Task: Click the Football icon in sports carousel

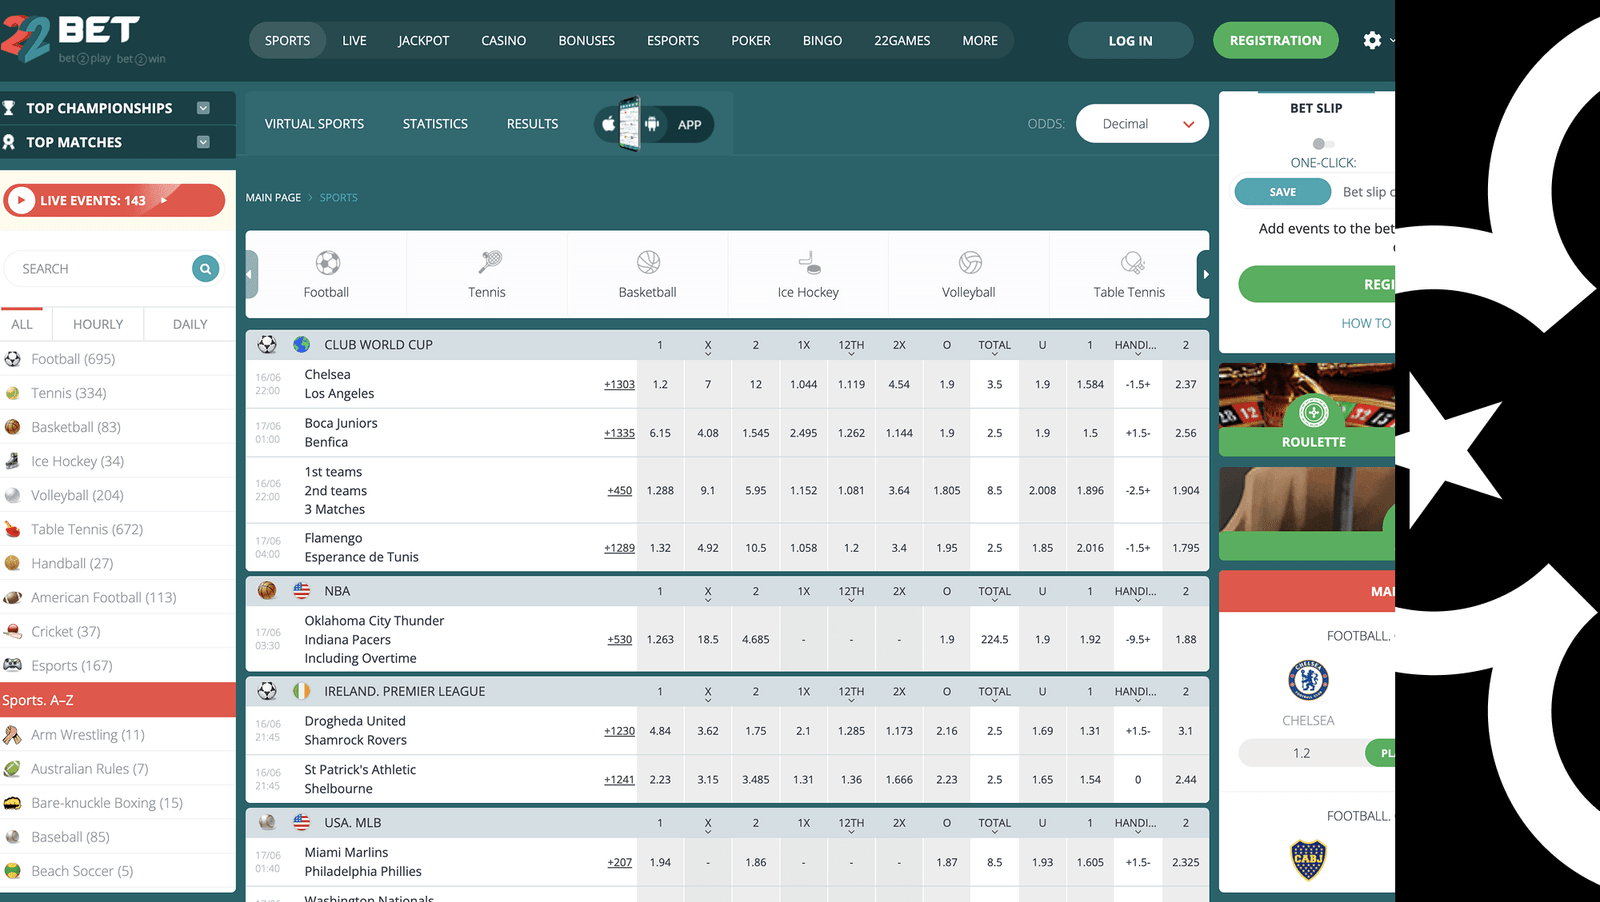Action: (x=327, y=263)
